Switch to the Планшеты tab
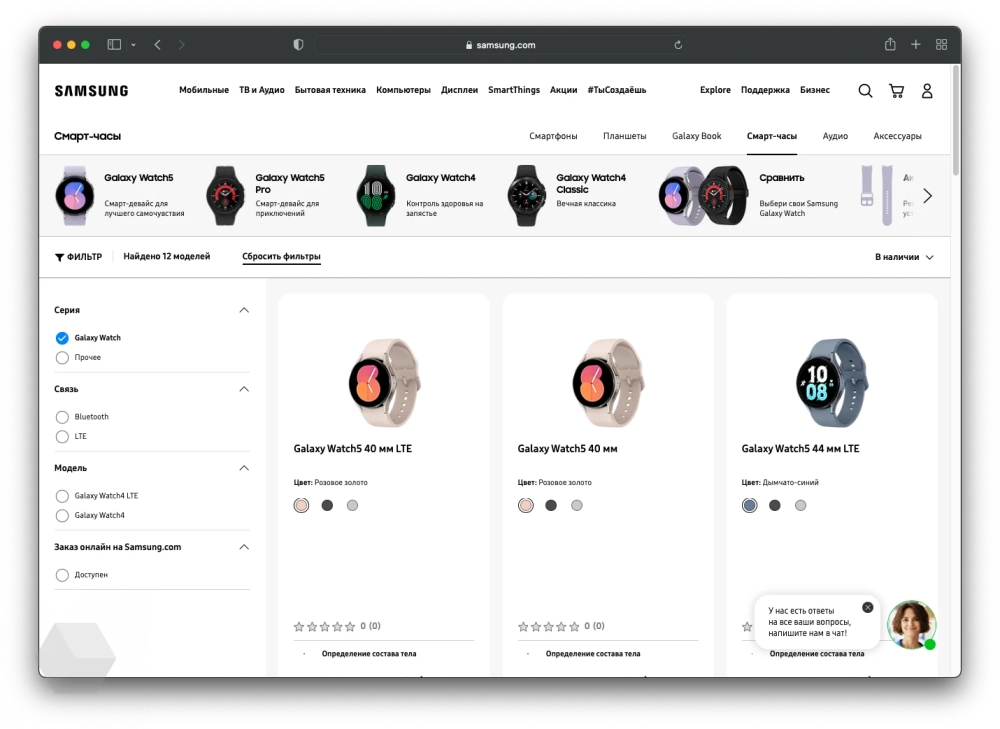Screen dimensions: 1000x729 point(624,136)
